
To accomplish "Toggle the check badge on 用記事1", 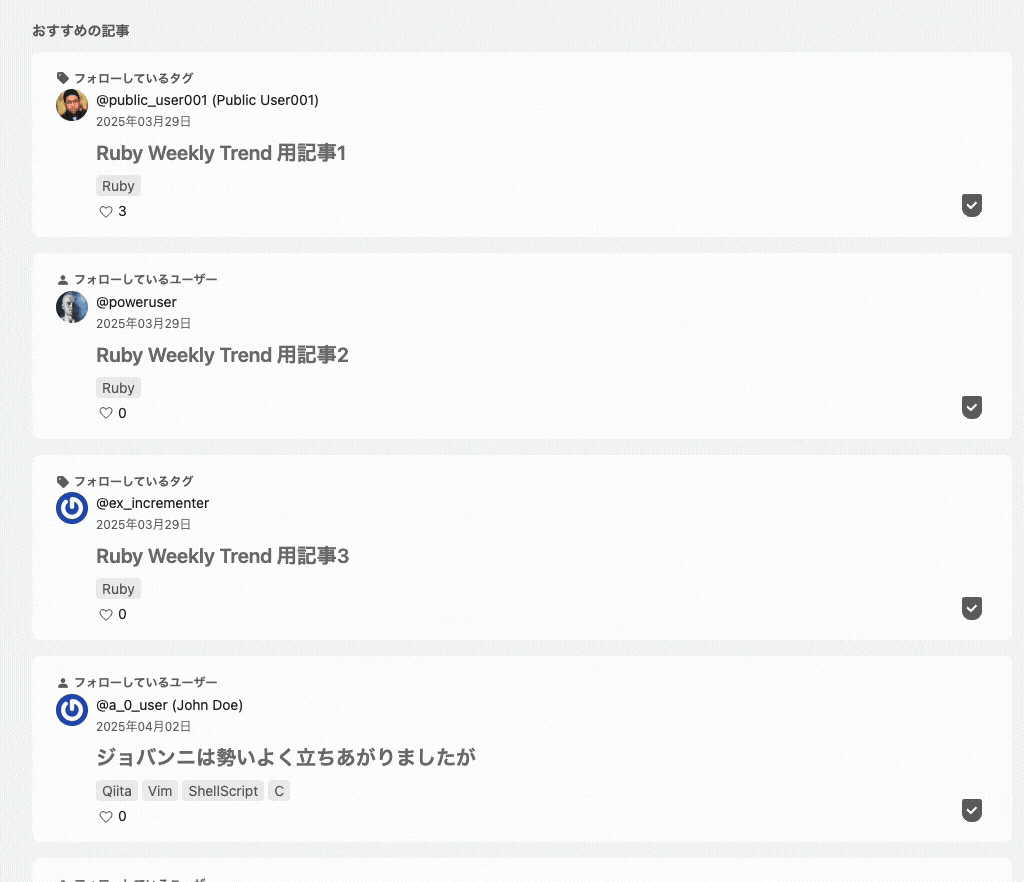I will [x=971, y=205].
